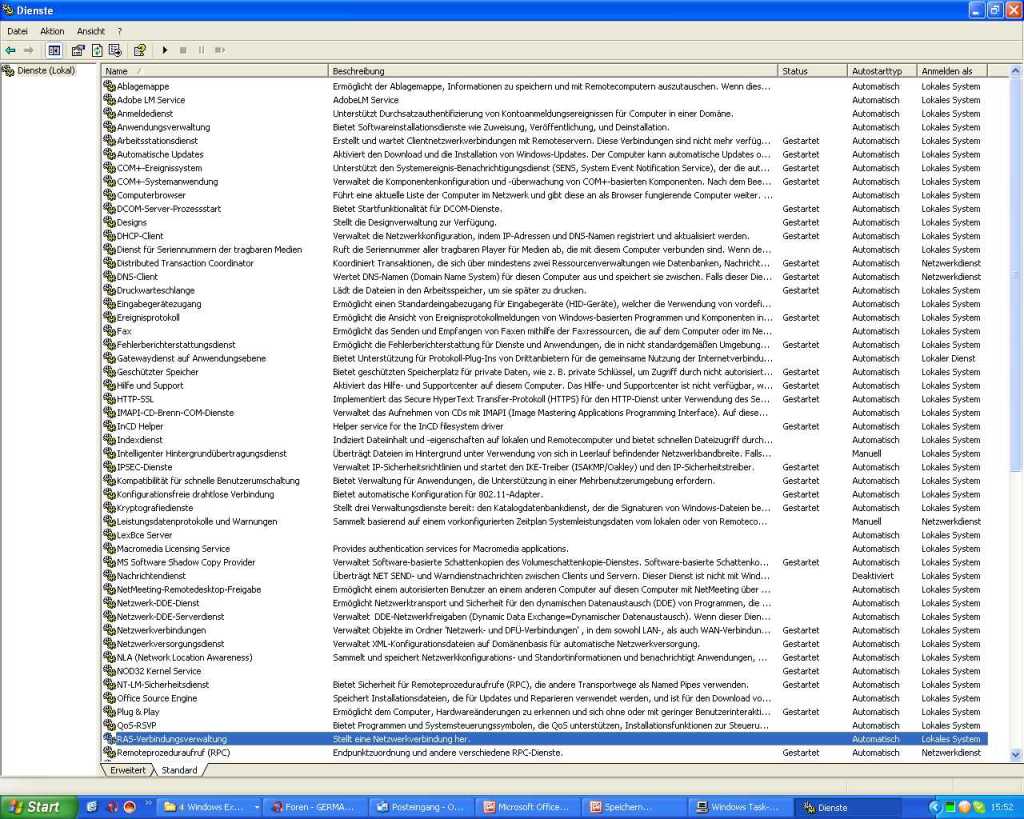Viewport: 1024px width, 819px height.
Task: Click the Start service play icon
Action: click(165, 50)
